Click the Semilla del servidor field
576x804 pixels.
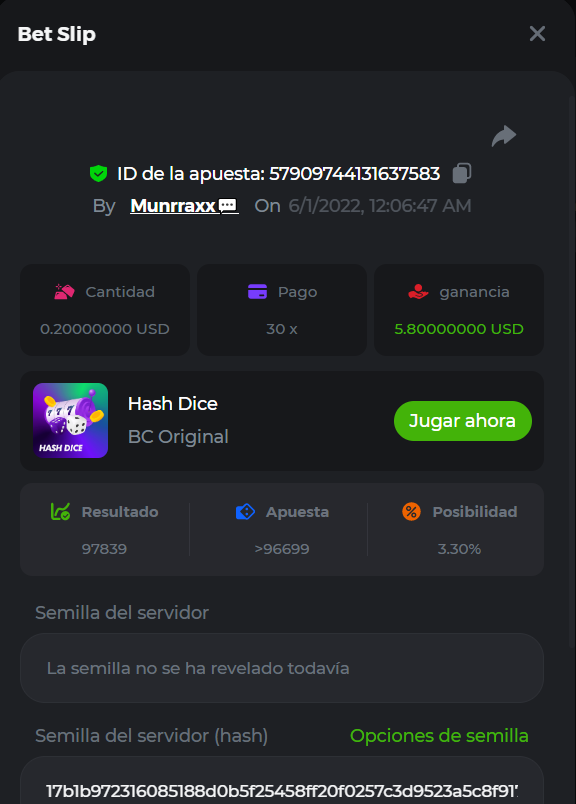click(x=282, y=668)
